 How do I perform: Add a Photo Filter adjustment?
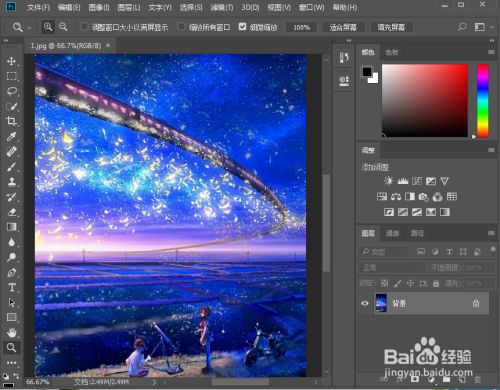pos(423,197)
